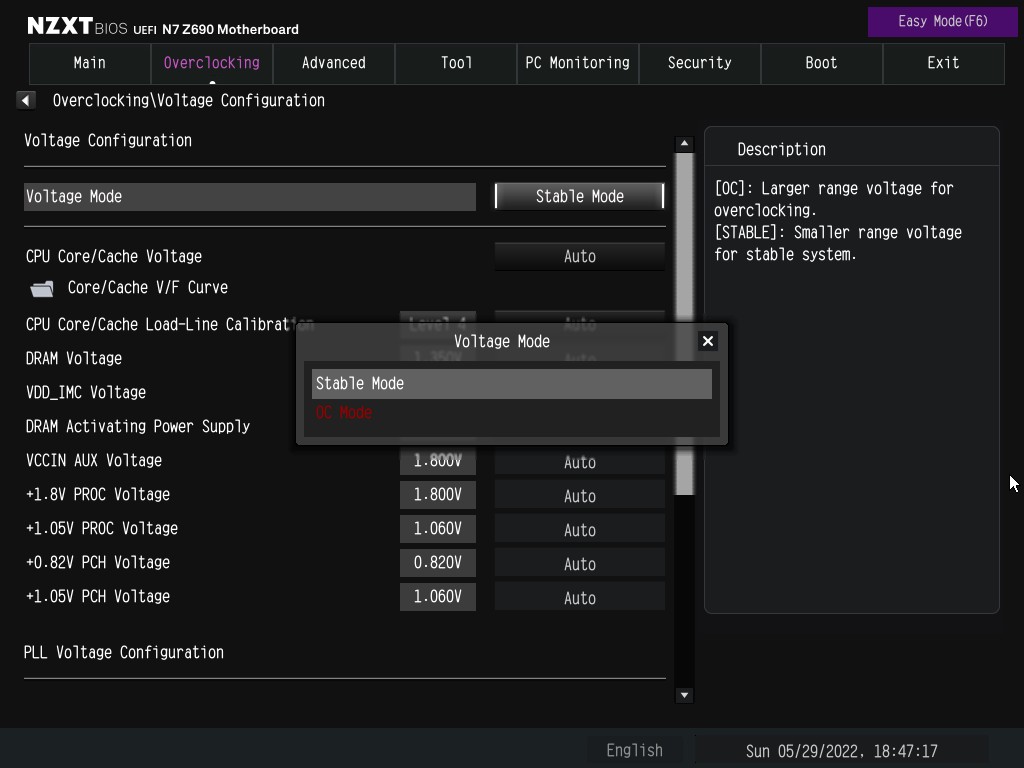This screenshot has width=1024, height=768.
Task: Open the Core/Cache V/F Curve folder
Action: tap(147, 288)
